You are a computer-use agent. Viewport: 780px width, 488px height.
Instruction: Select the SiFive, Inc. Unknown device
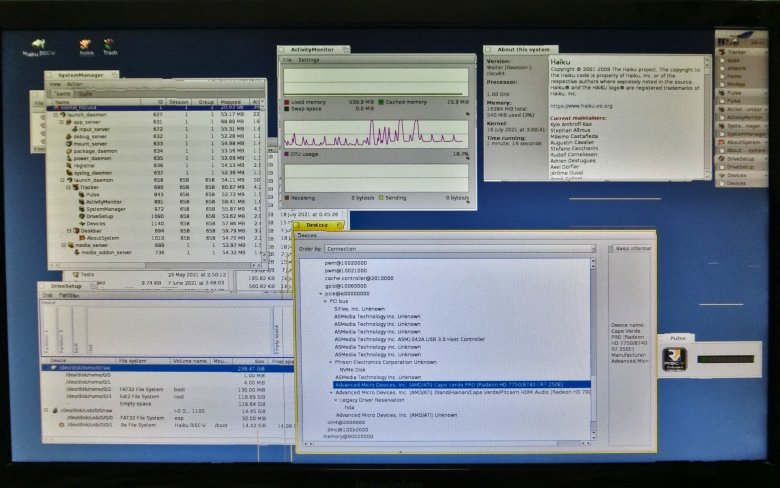point(360,309)
